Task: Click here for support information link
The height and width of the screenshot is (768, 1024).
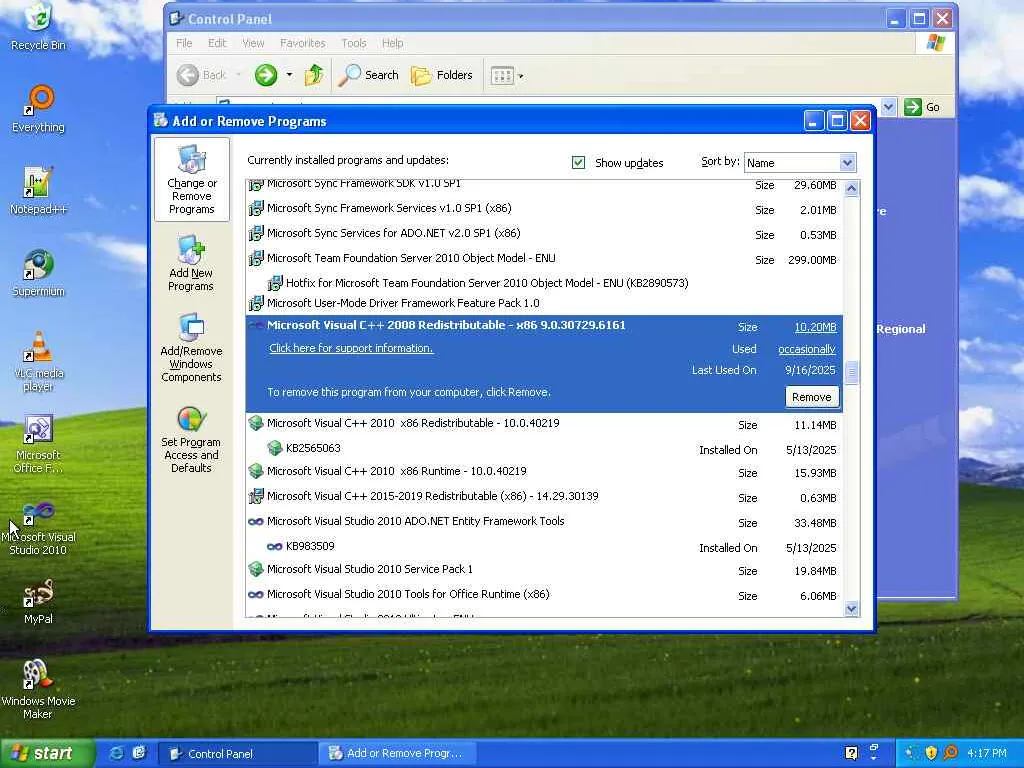Action: pyautogui.click(x=351, y=348)
